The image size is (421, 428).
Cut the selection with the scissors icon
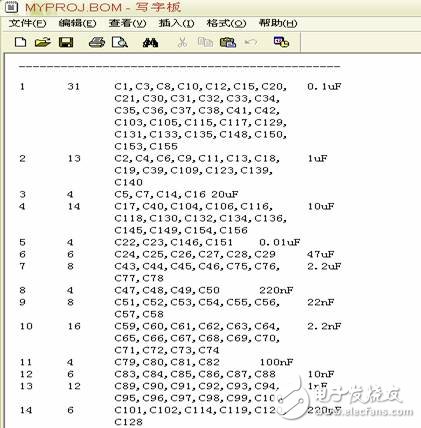click(182, 42)
